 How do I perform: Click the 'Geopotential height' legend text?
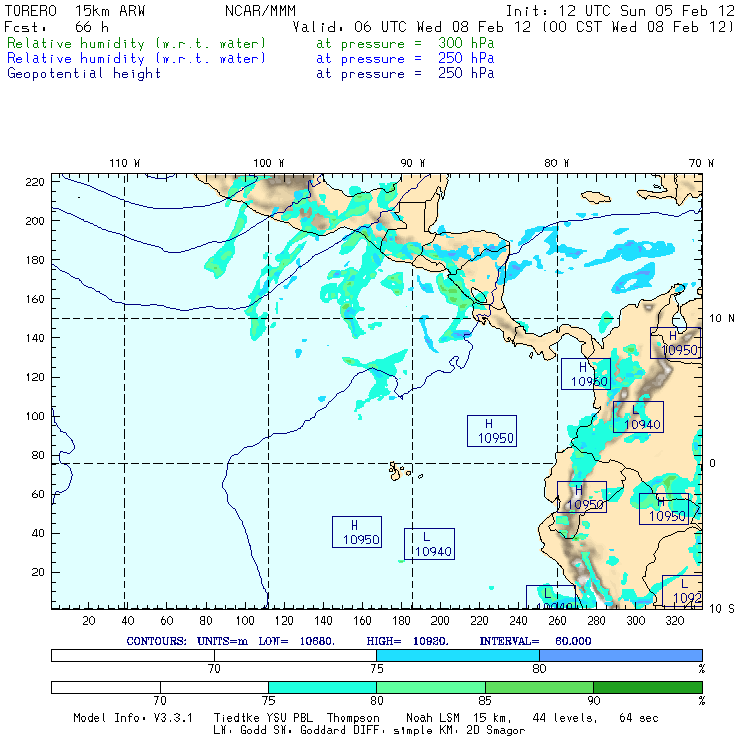point(84,74)
